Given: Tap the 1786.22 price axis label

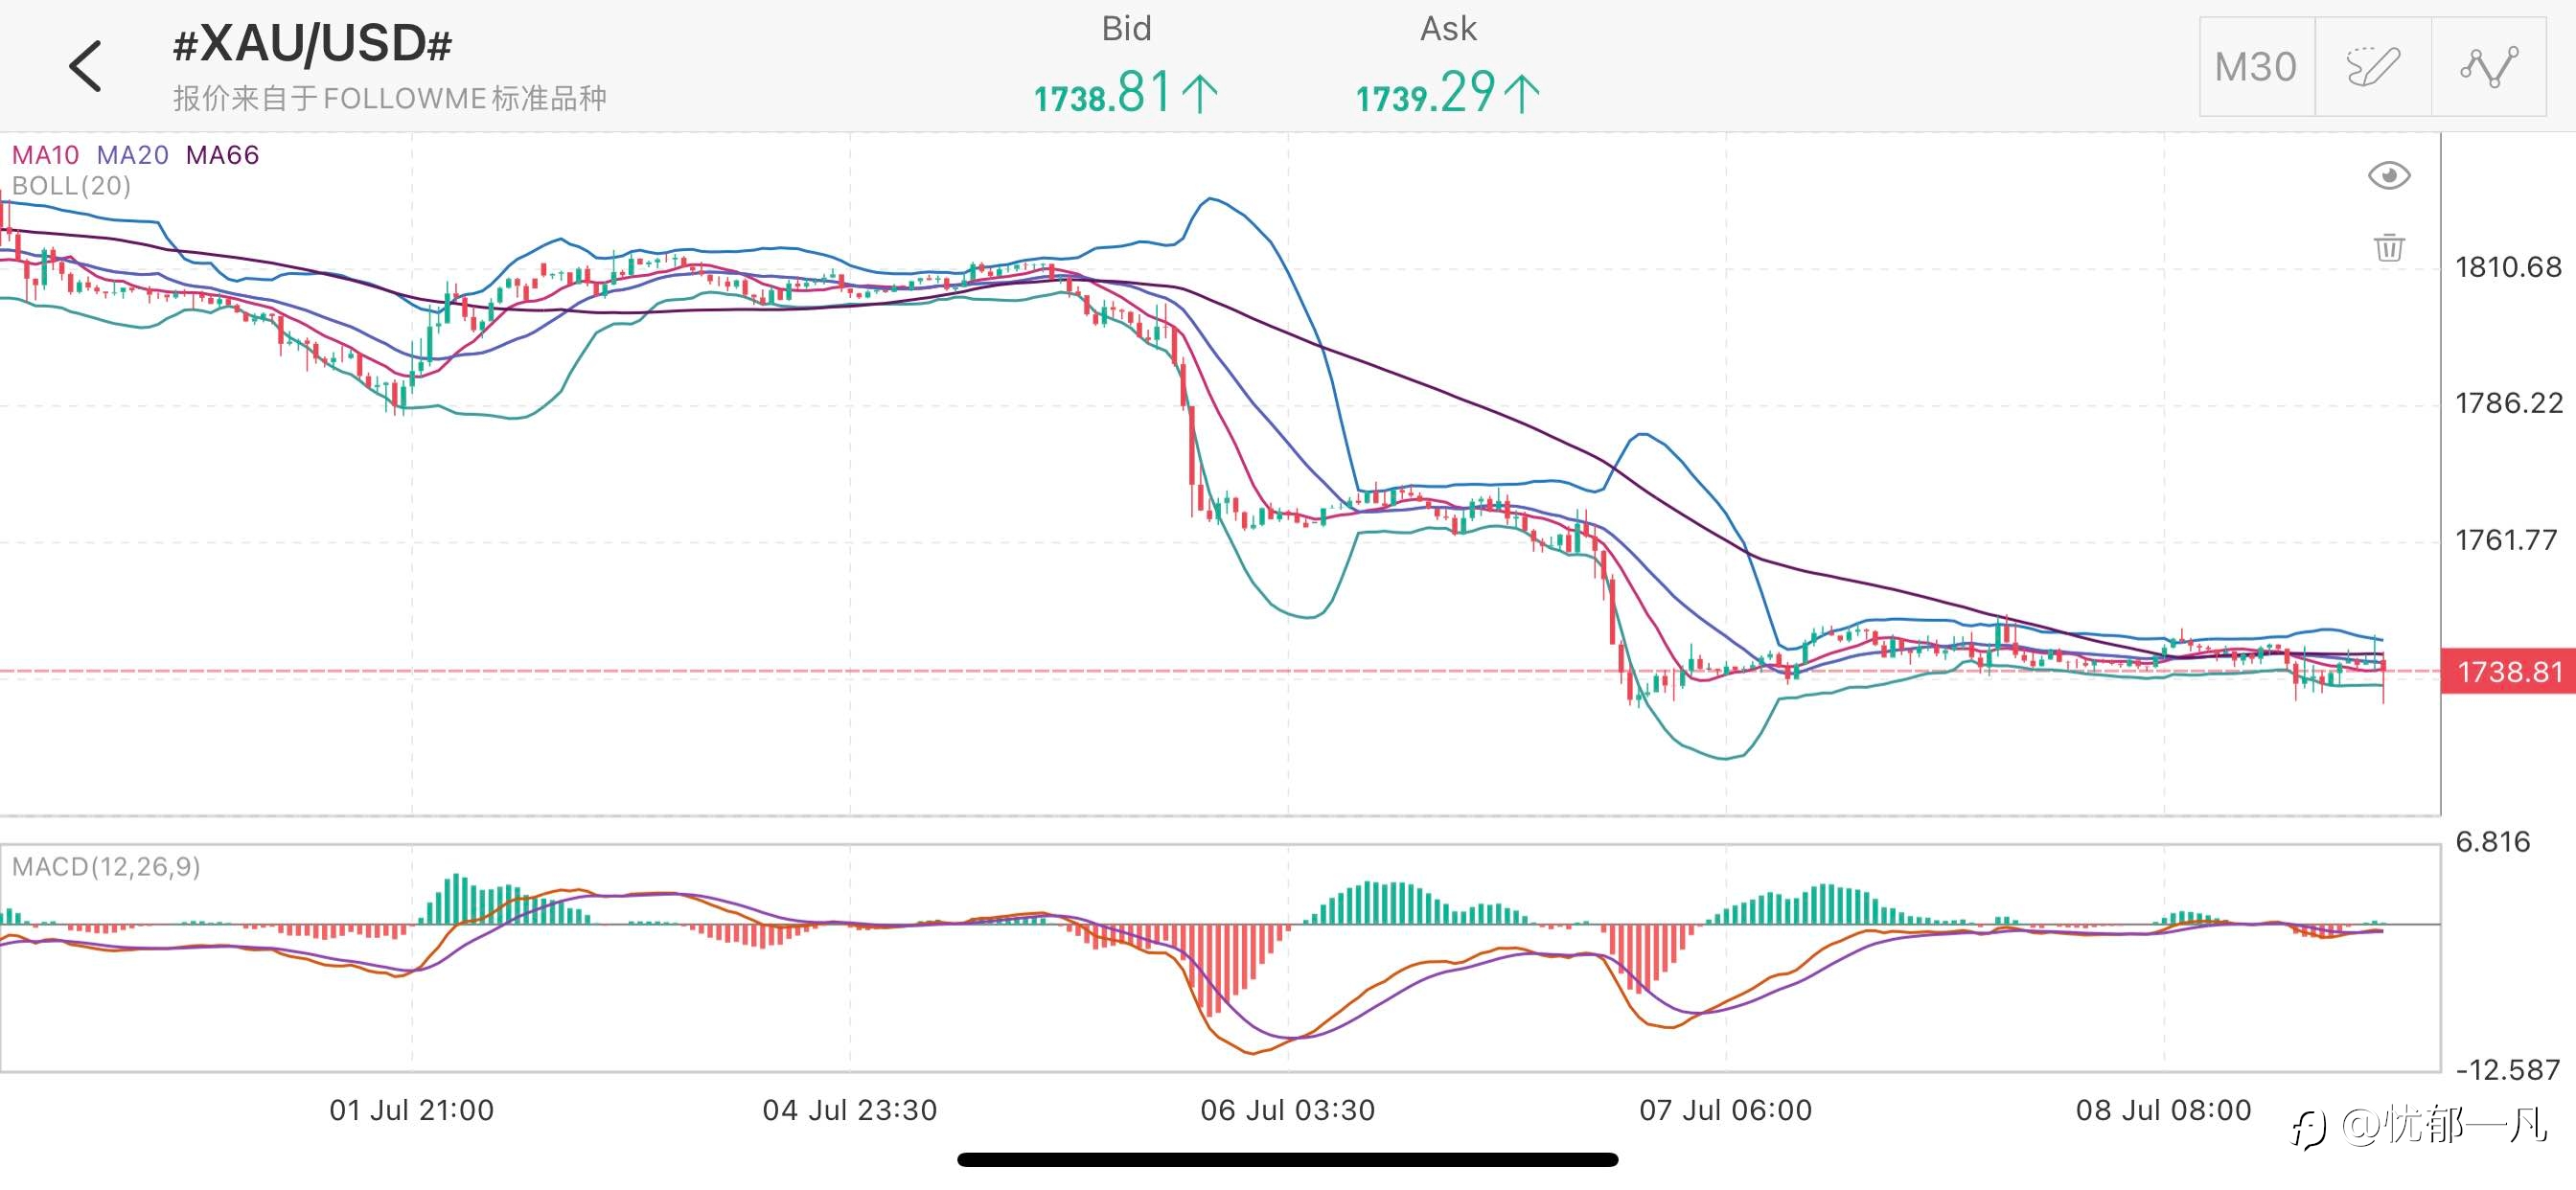Looking at the screenshot, I should (x=2508, y=403).
